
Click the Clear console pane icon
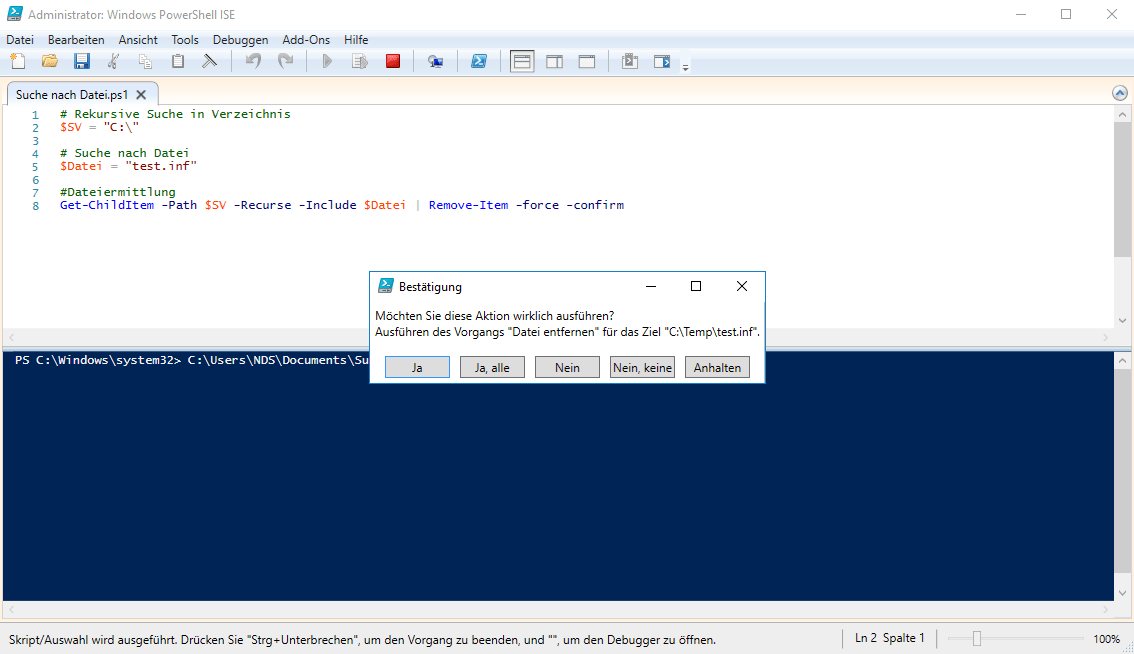pyautogui.click(x=210, y=62)
